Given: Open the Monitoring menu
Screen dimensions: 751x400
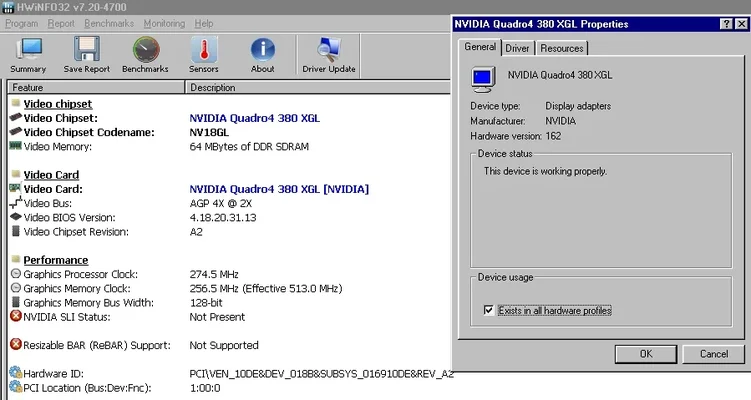Looking at the screenshot, I should point(164,23).
